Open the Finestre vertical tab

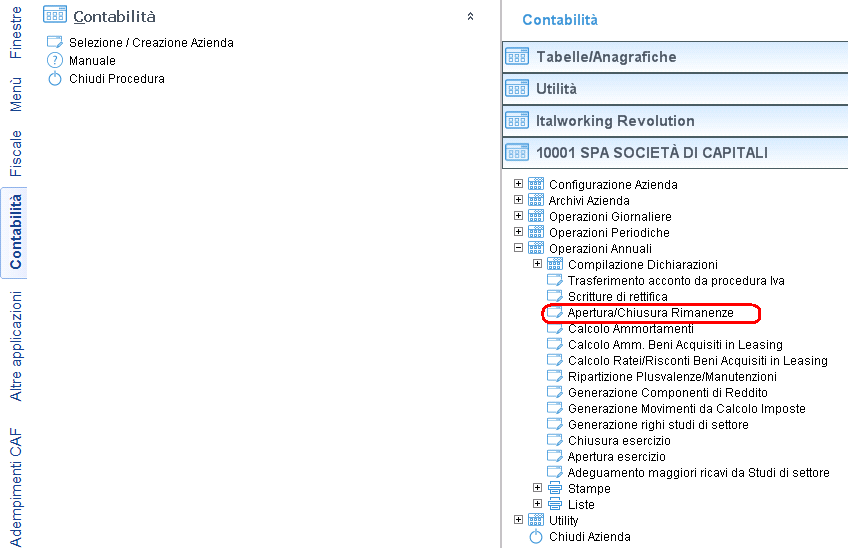point(15,32)
